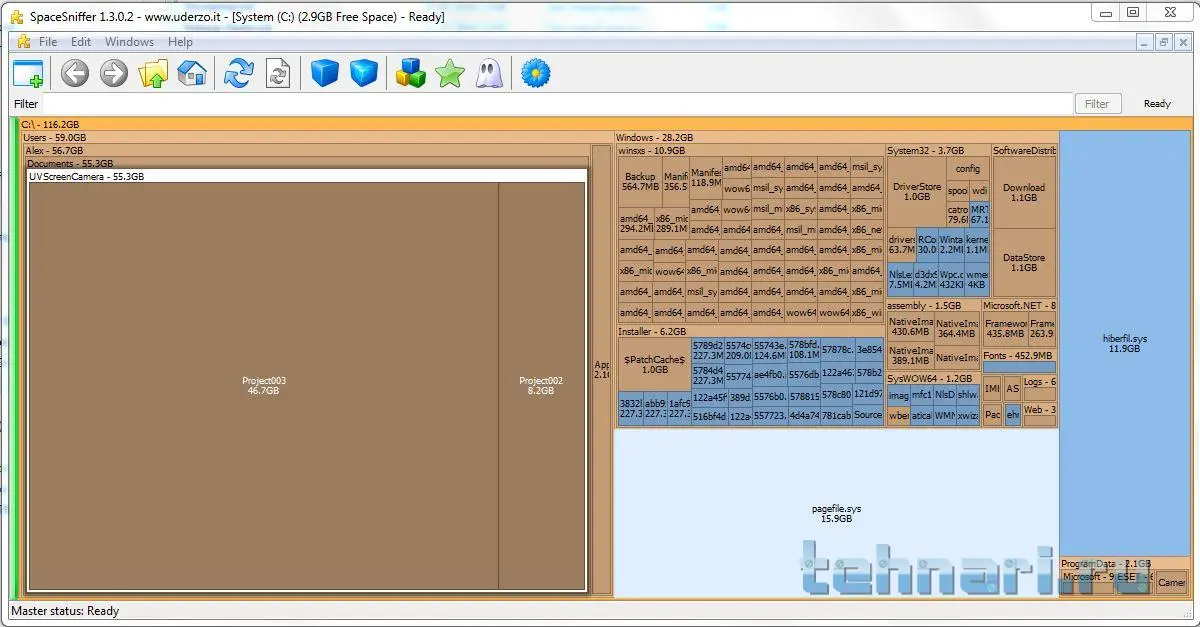Click the document rescan icon
The height and width of the screenshot is (627, 1200).
coord(278,73)
